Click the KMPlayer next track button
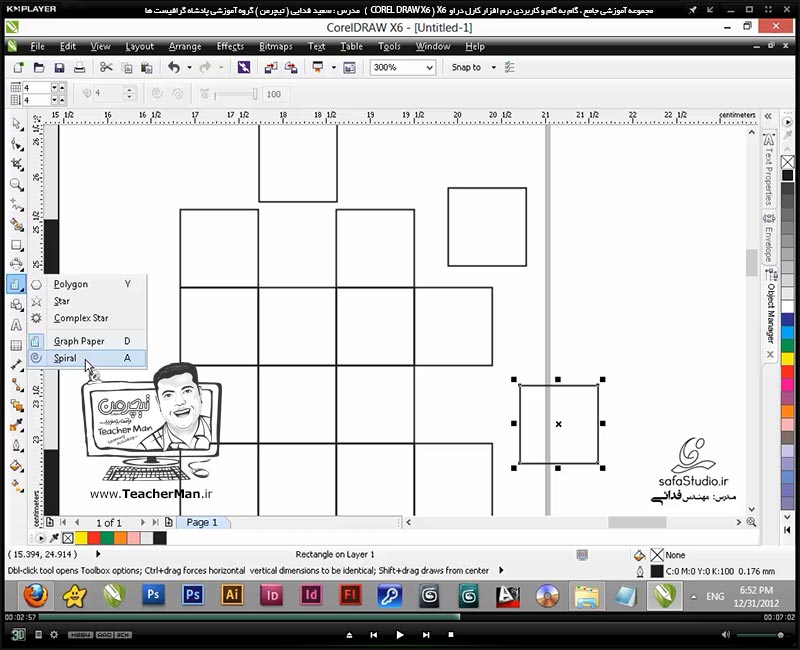Viewport: 800px width, 650px height. [x=426, y=635]
